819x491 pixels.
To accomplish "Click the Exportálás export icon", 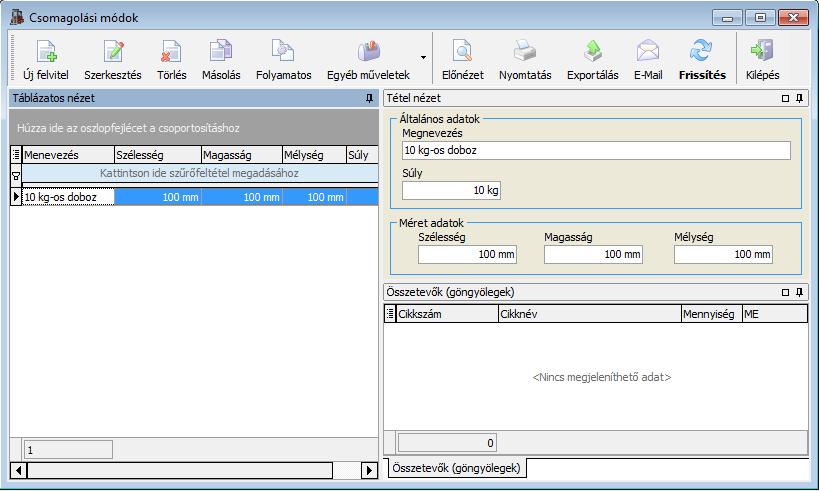I will click(x=593, y=52).
